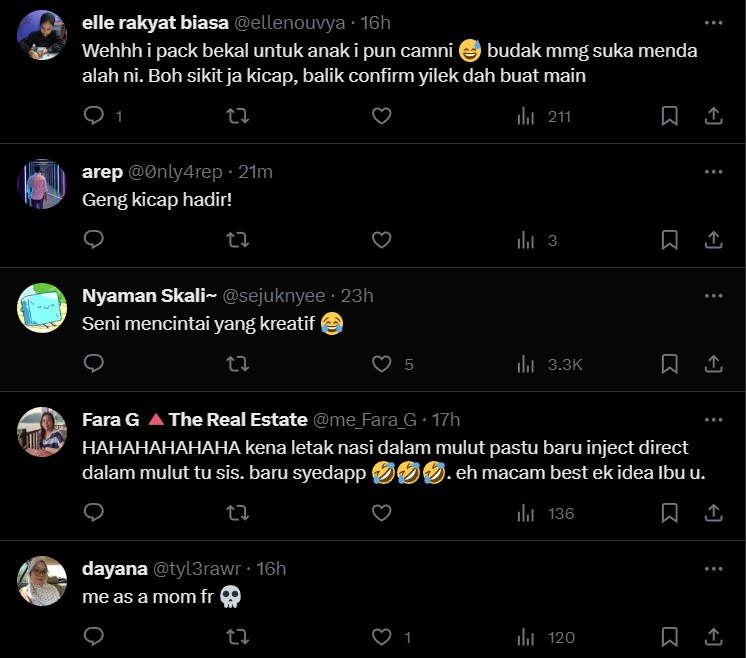The height and width of the screenshot is (658, 746).
Task: Bookmark Fara G's tweet
Action: coord(670,513)
